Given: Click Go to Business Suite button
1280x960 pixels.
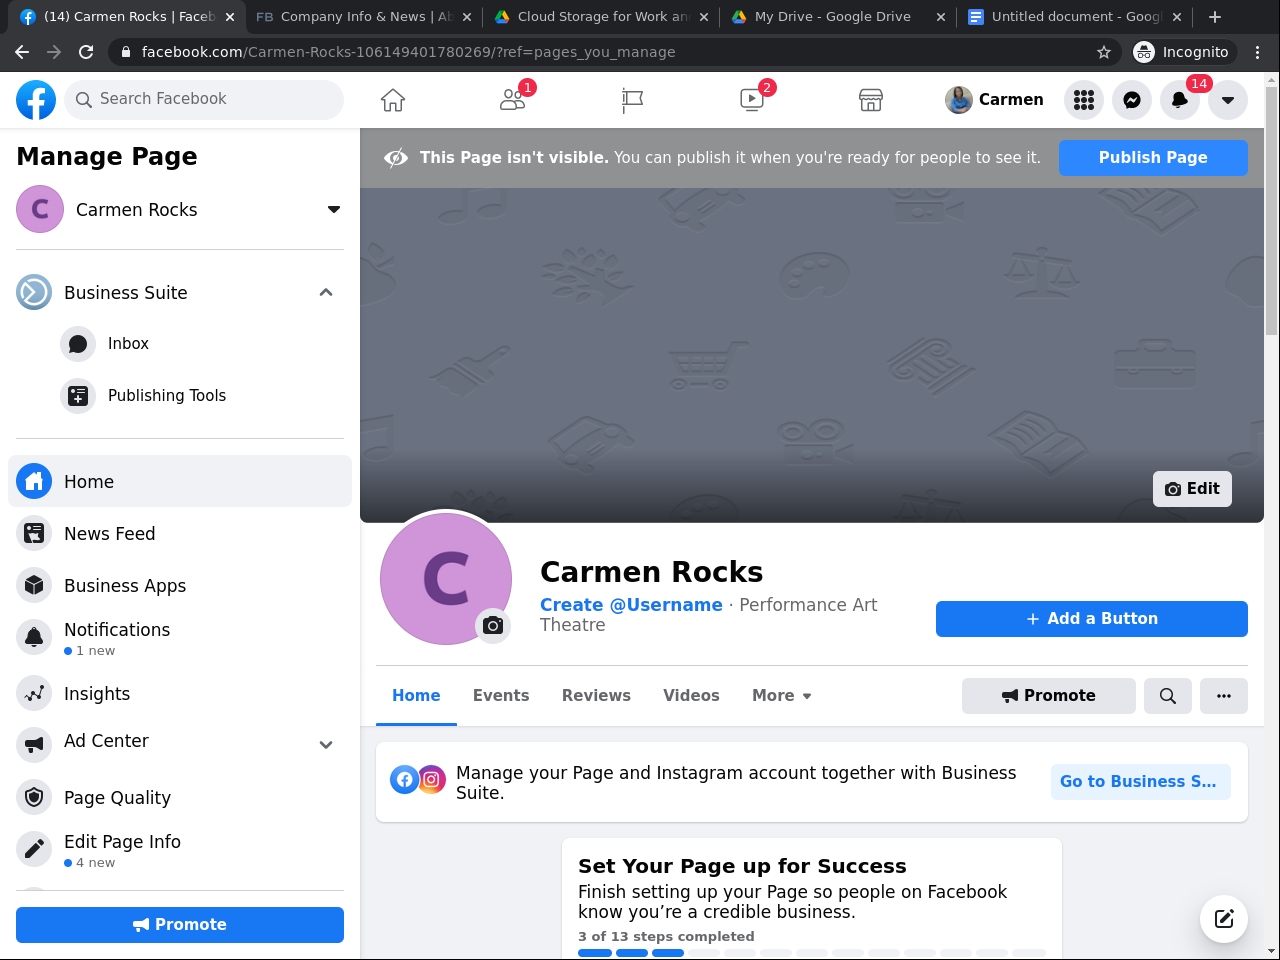Looking at the screenshot, I should (x=1141, y=782).
